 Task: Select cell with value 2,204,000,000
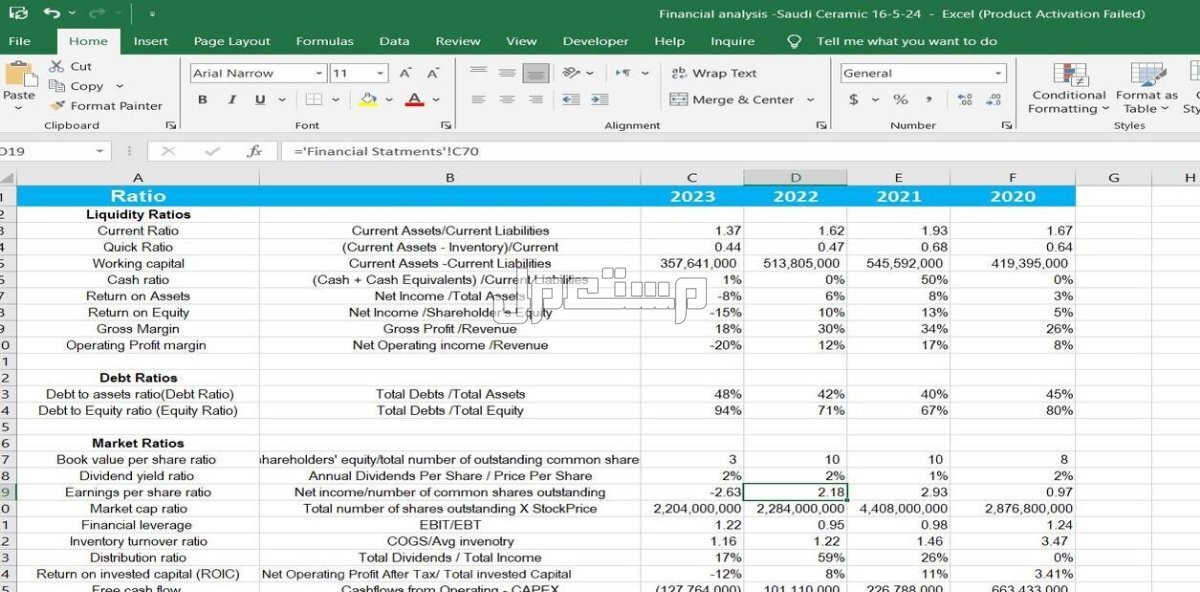pyautogui.click(x=692, y=509)
